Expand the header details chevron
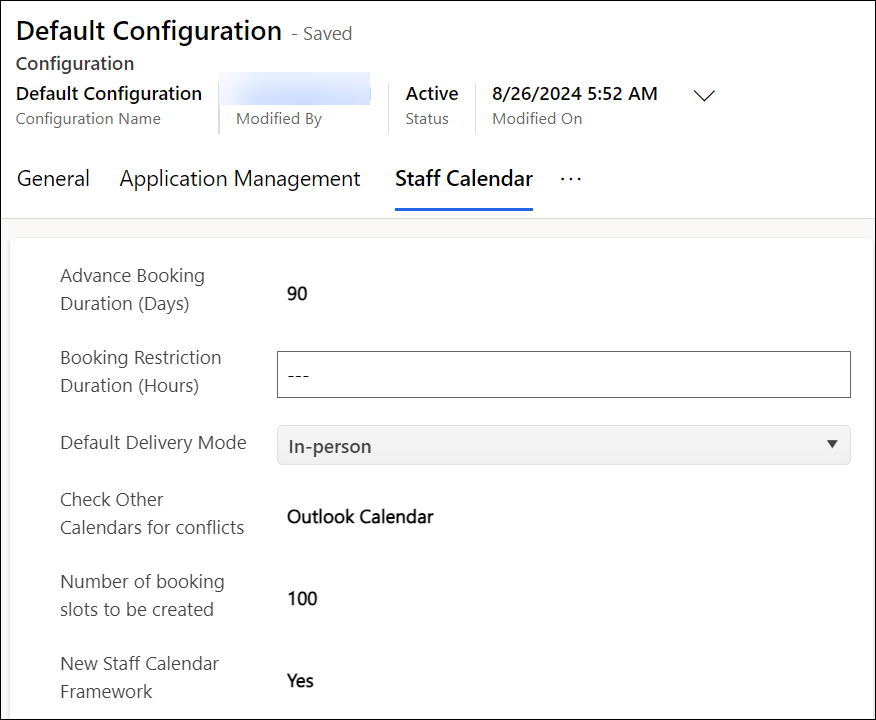The width and height of the screenshot is (876, 720). pyautogui.click(x=705, y=96)
